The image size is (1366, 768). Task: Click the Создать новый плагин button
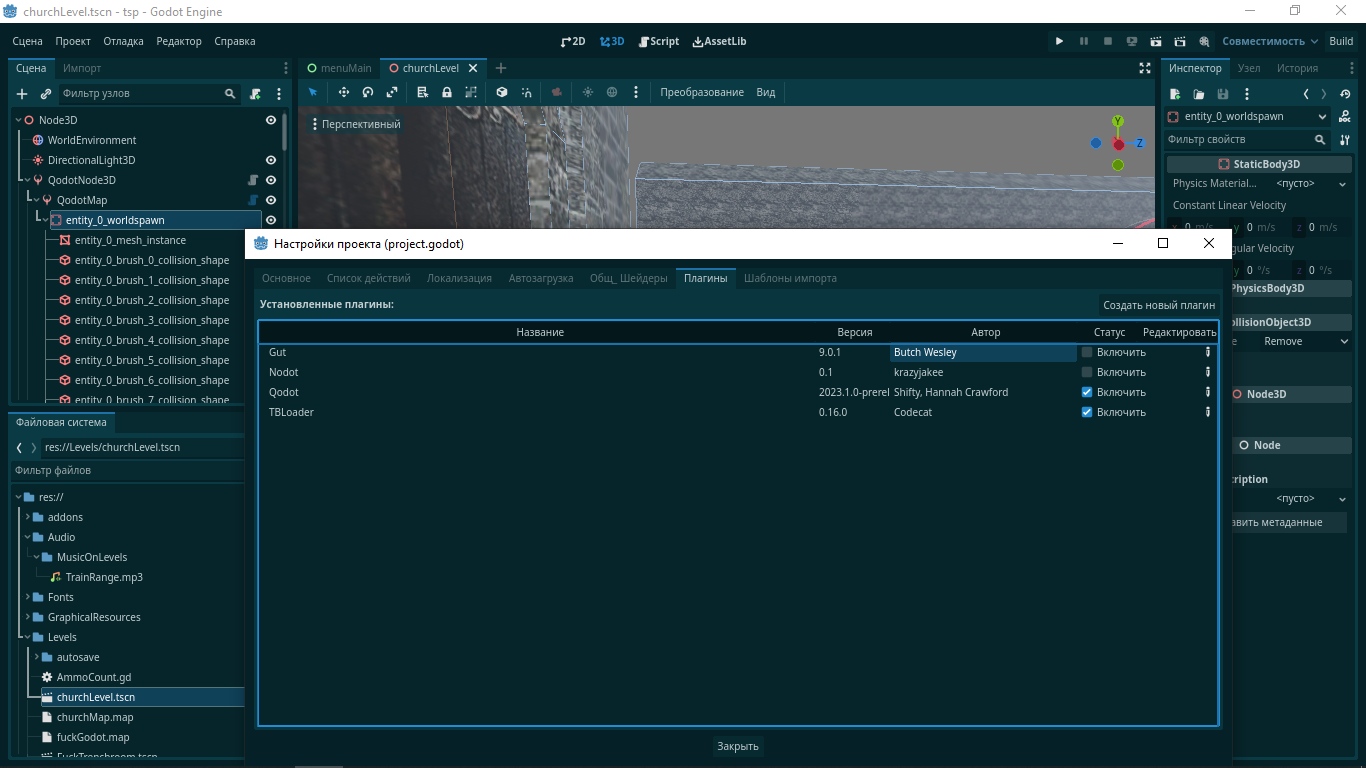click(1159, 305)
